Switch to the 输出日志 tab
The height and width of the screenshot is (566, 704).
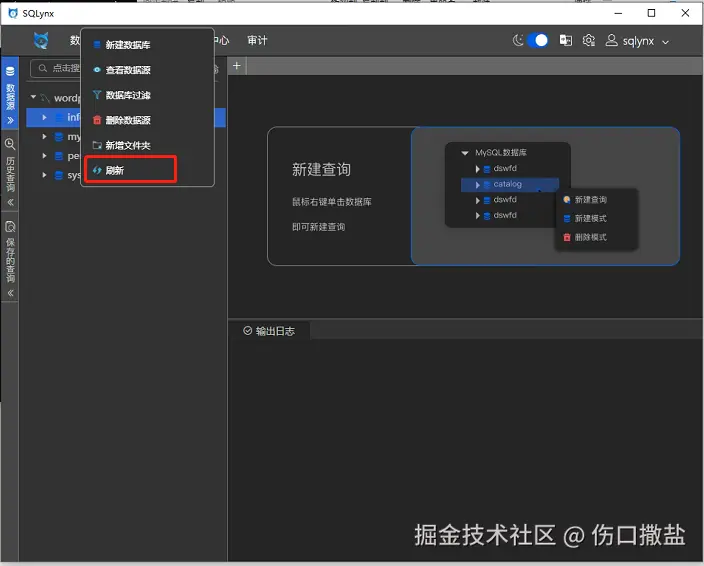(269, 331)
